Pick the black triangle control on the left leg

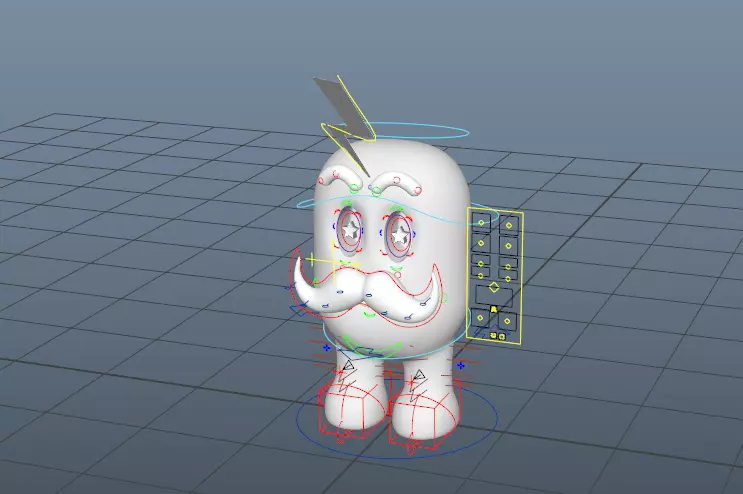pyautogui.click(x=349, y=365)
